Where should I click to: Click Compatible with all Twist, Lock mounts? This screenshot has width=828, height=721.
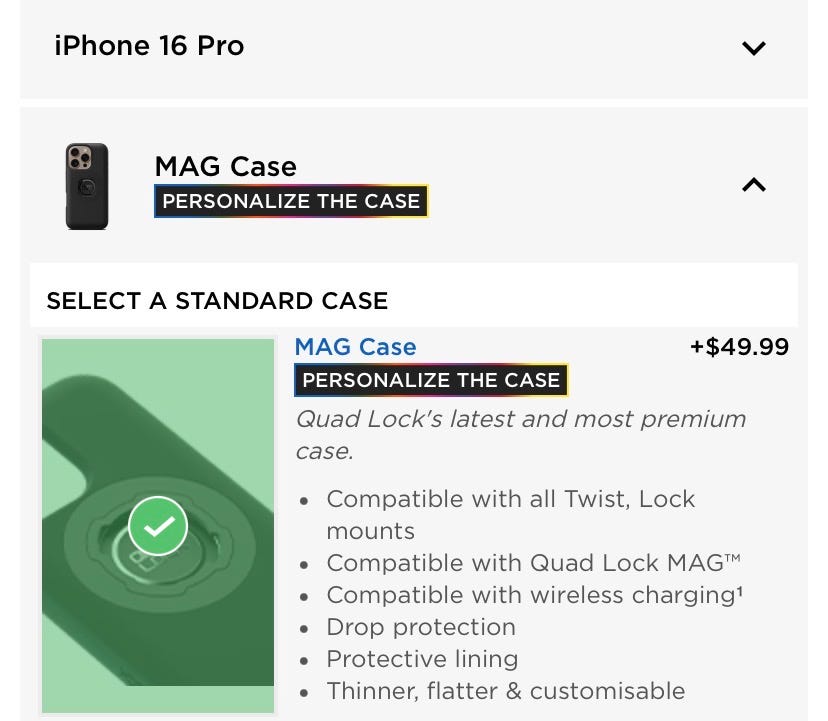[x=510, y=514]
